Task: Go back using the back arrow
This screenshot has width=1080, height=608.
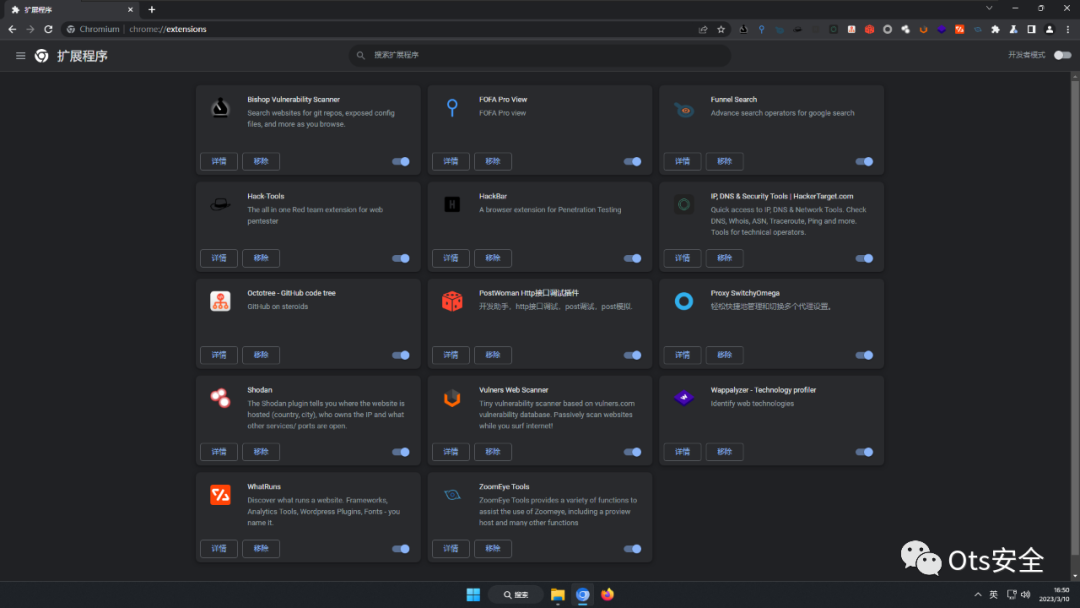Action: [x=12, y=29]
